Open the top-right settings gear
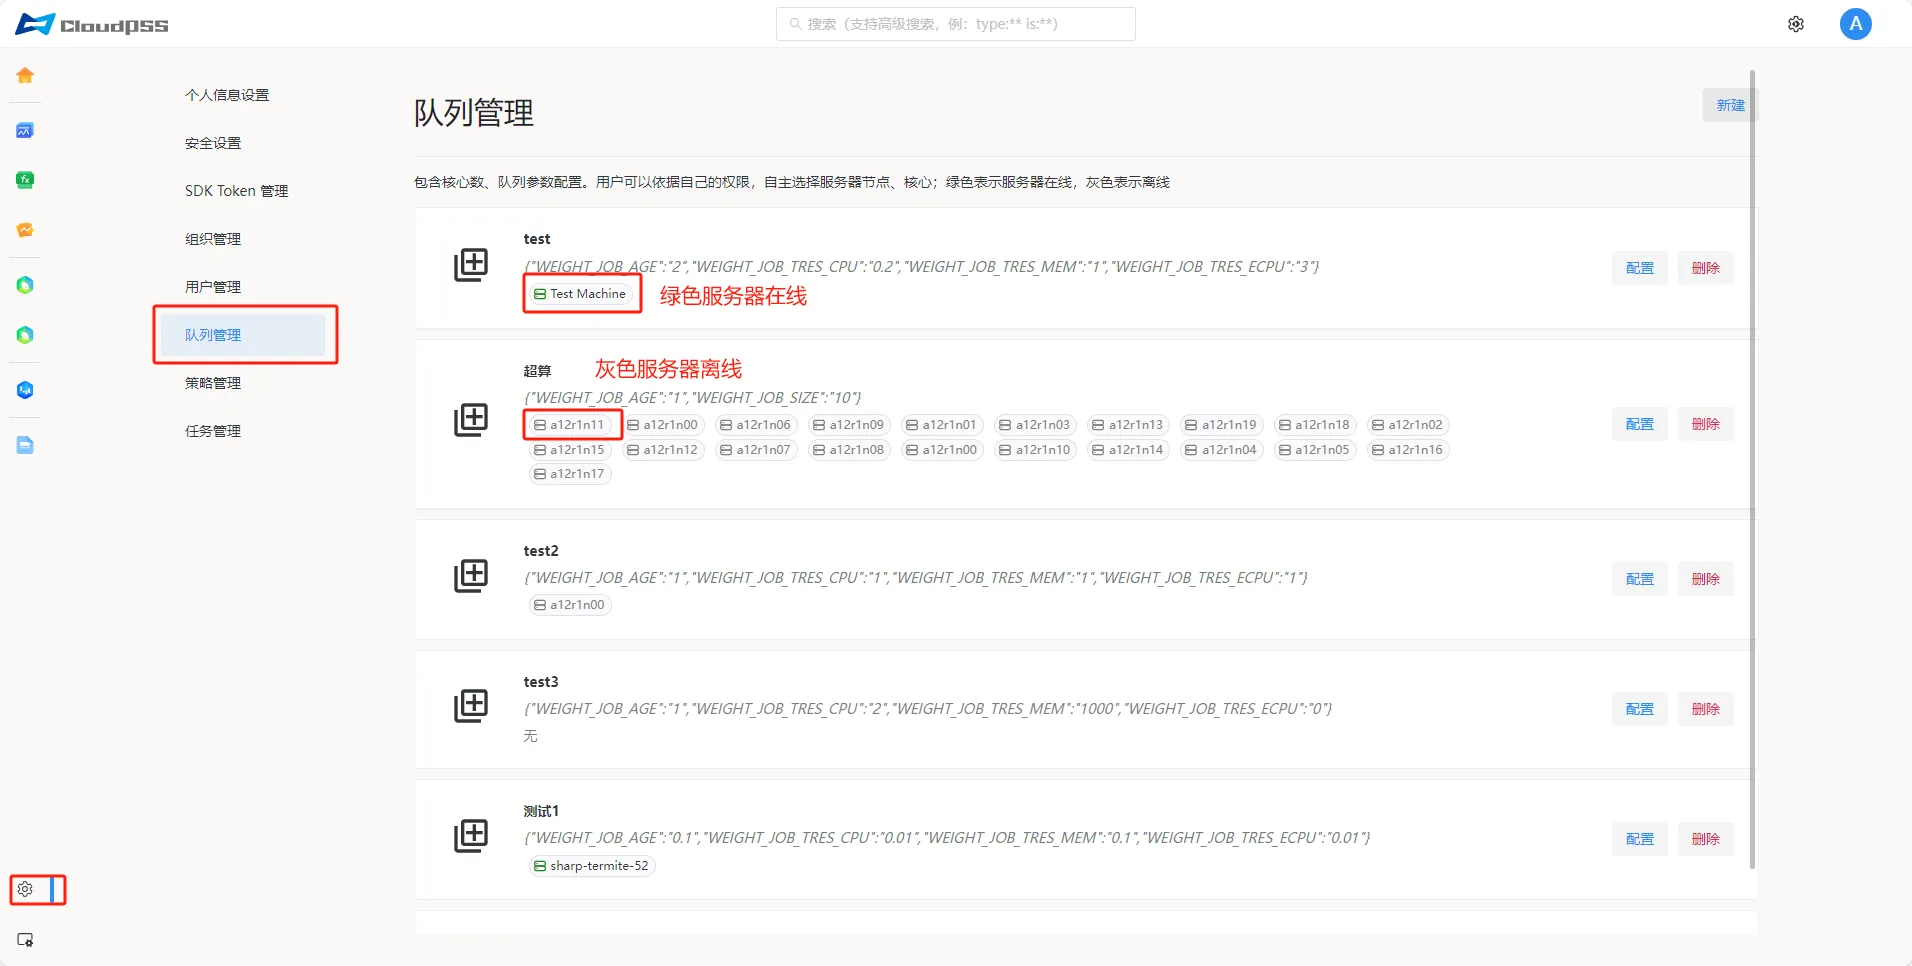Screen dimensions: 1912x966 [1796, 24]
